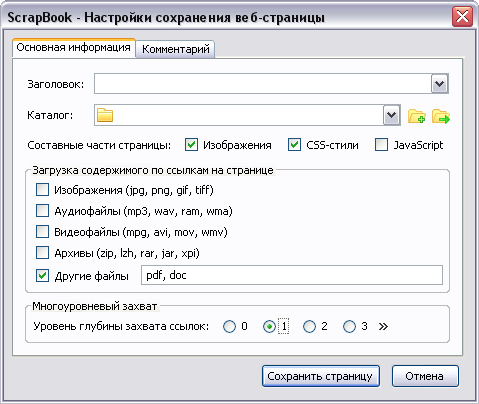This screenshot has height=404, width=479.
Task: Check Аудиофайлы (mp3, wav, ram, wma)
Action: pyautogui.click(x=42, y=211)
